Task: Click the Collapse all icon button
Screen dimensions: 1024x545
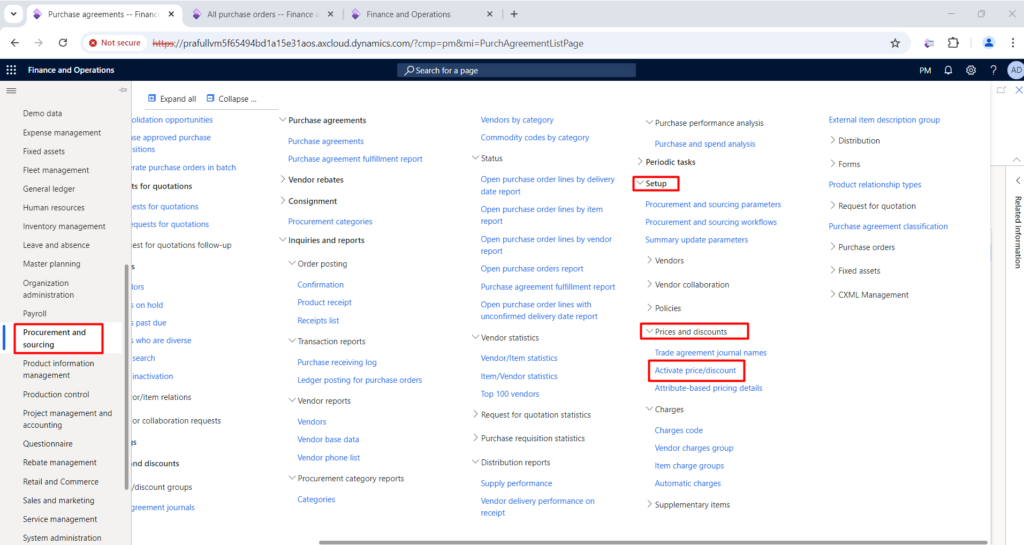Action: pyautogui.click(x=232, y=99)
